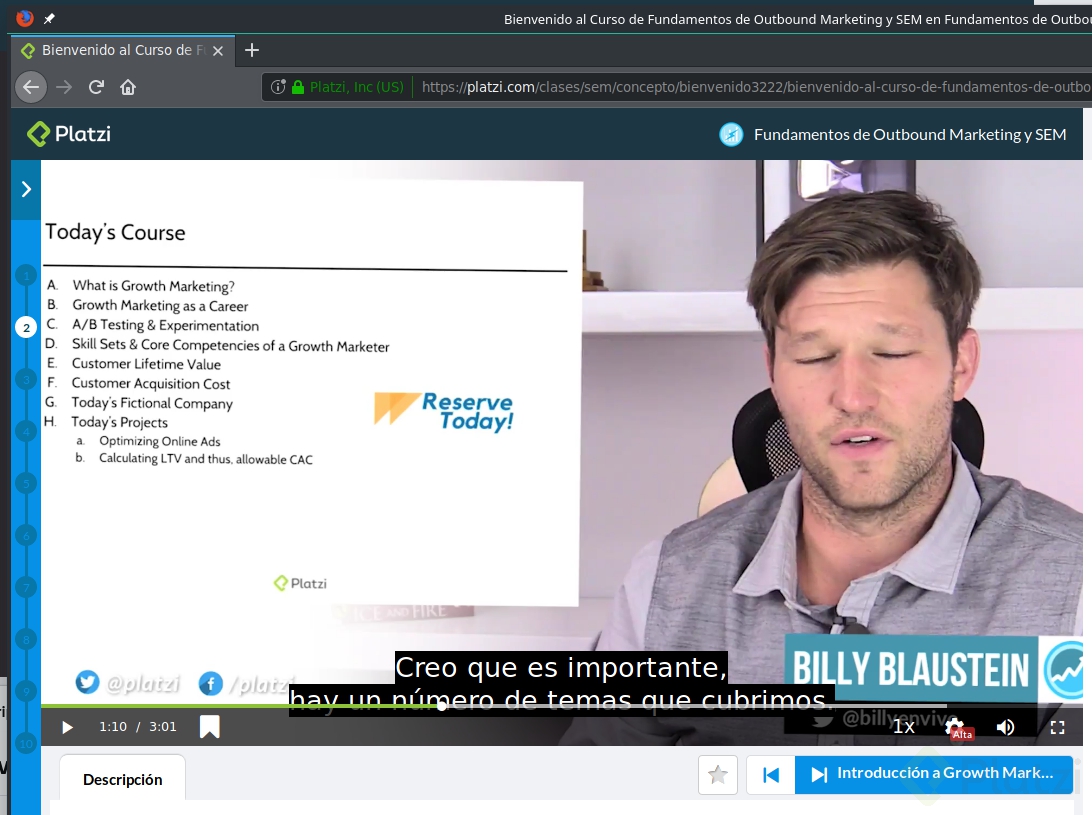The image size is (1092, 815).
Task: Reload the current page
Action: click(x=96, y=87)
